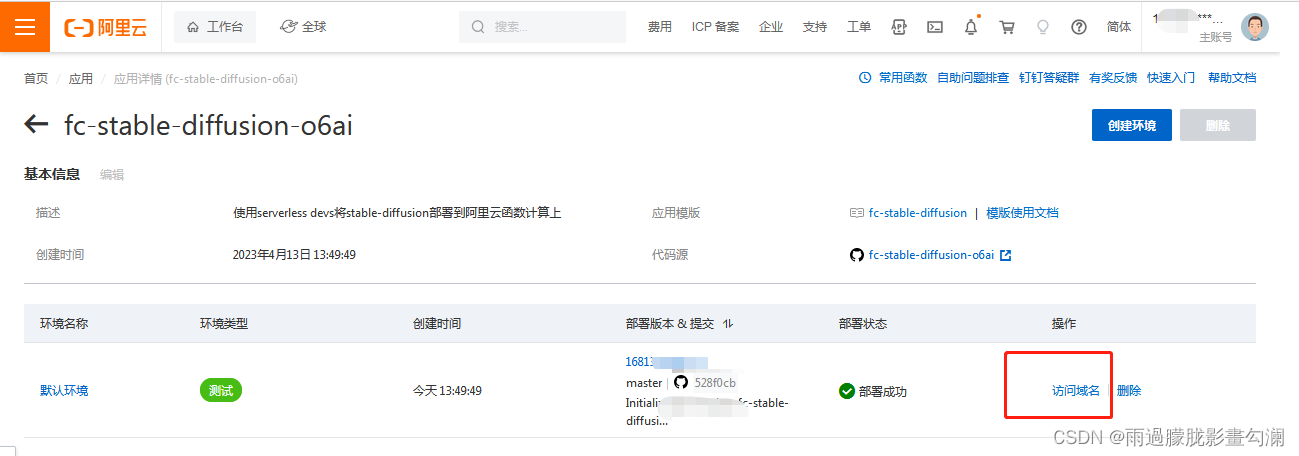Open the 工单 menu
Screen dimensions: 1299x456
(859, 27)
